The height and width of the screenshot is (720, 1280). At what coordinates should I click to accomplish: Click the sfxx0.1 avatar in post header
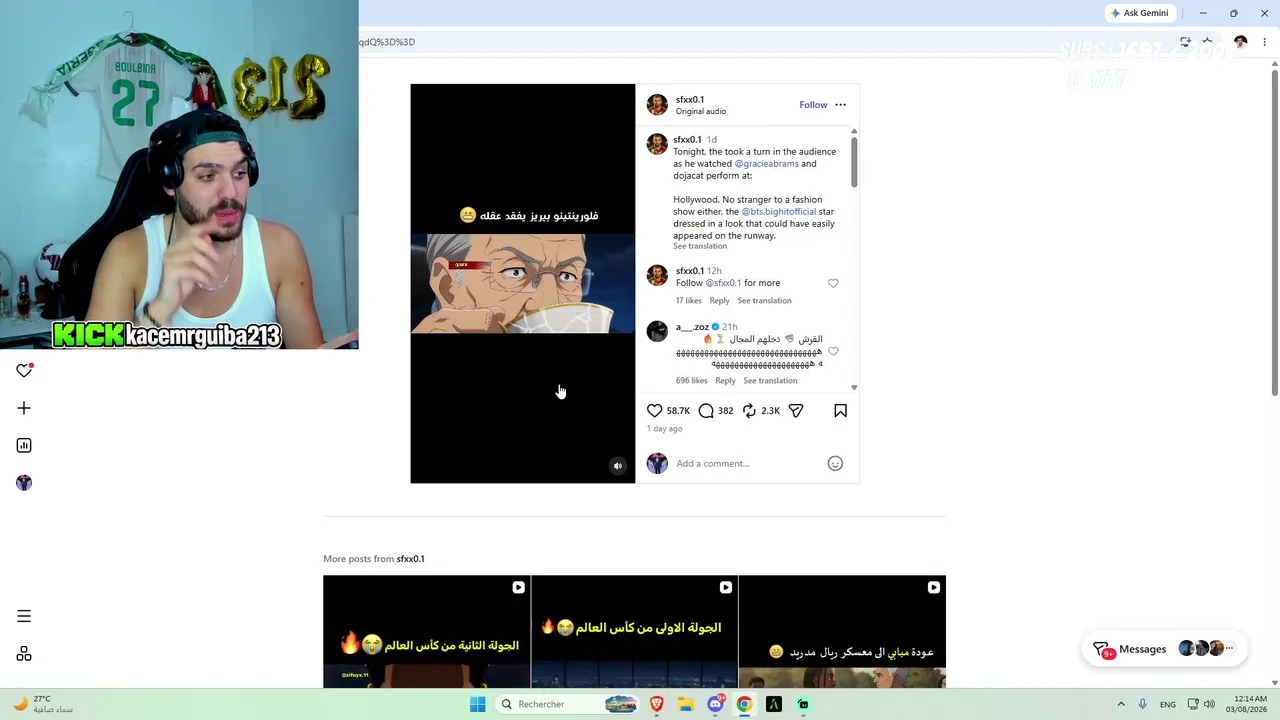tap(657, 105)
